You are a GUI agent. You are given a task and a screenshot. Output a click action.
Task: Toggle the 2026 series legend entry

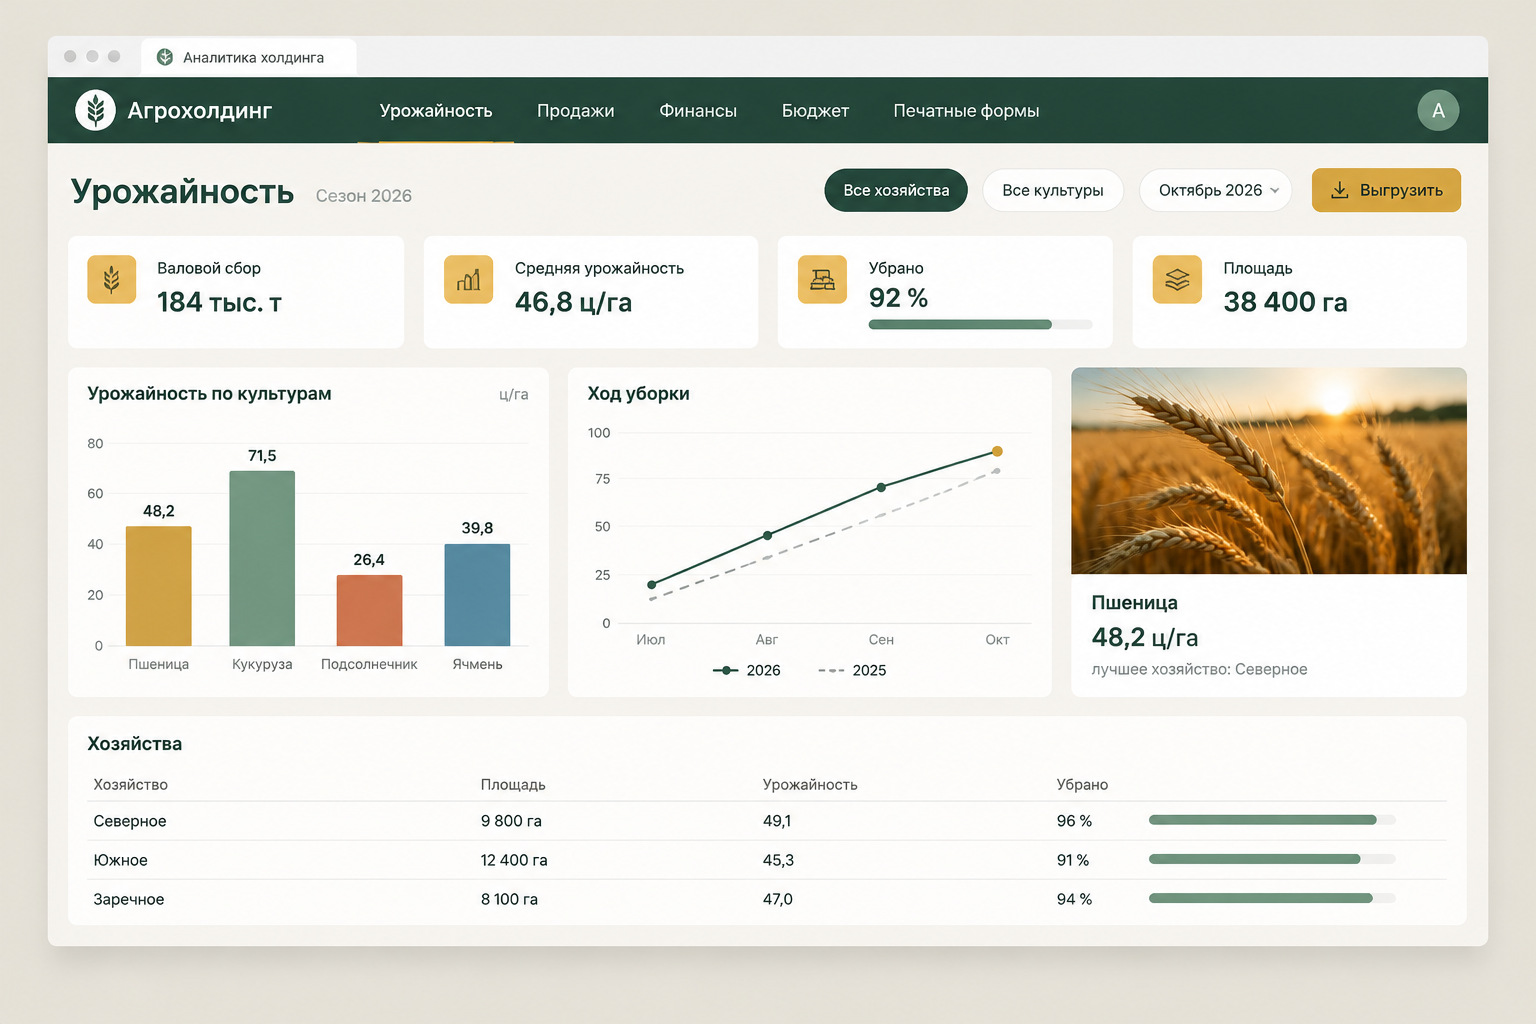click(x=746, y=670)
